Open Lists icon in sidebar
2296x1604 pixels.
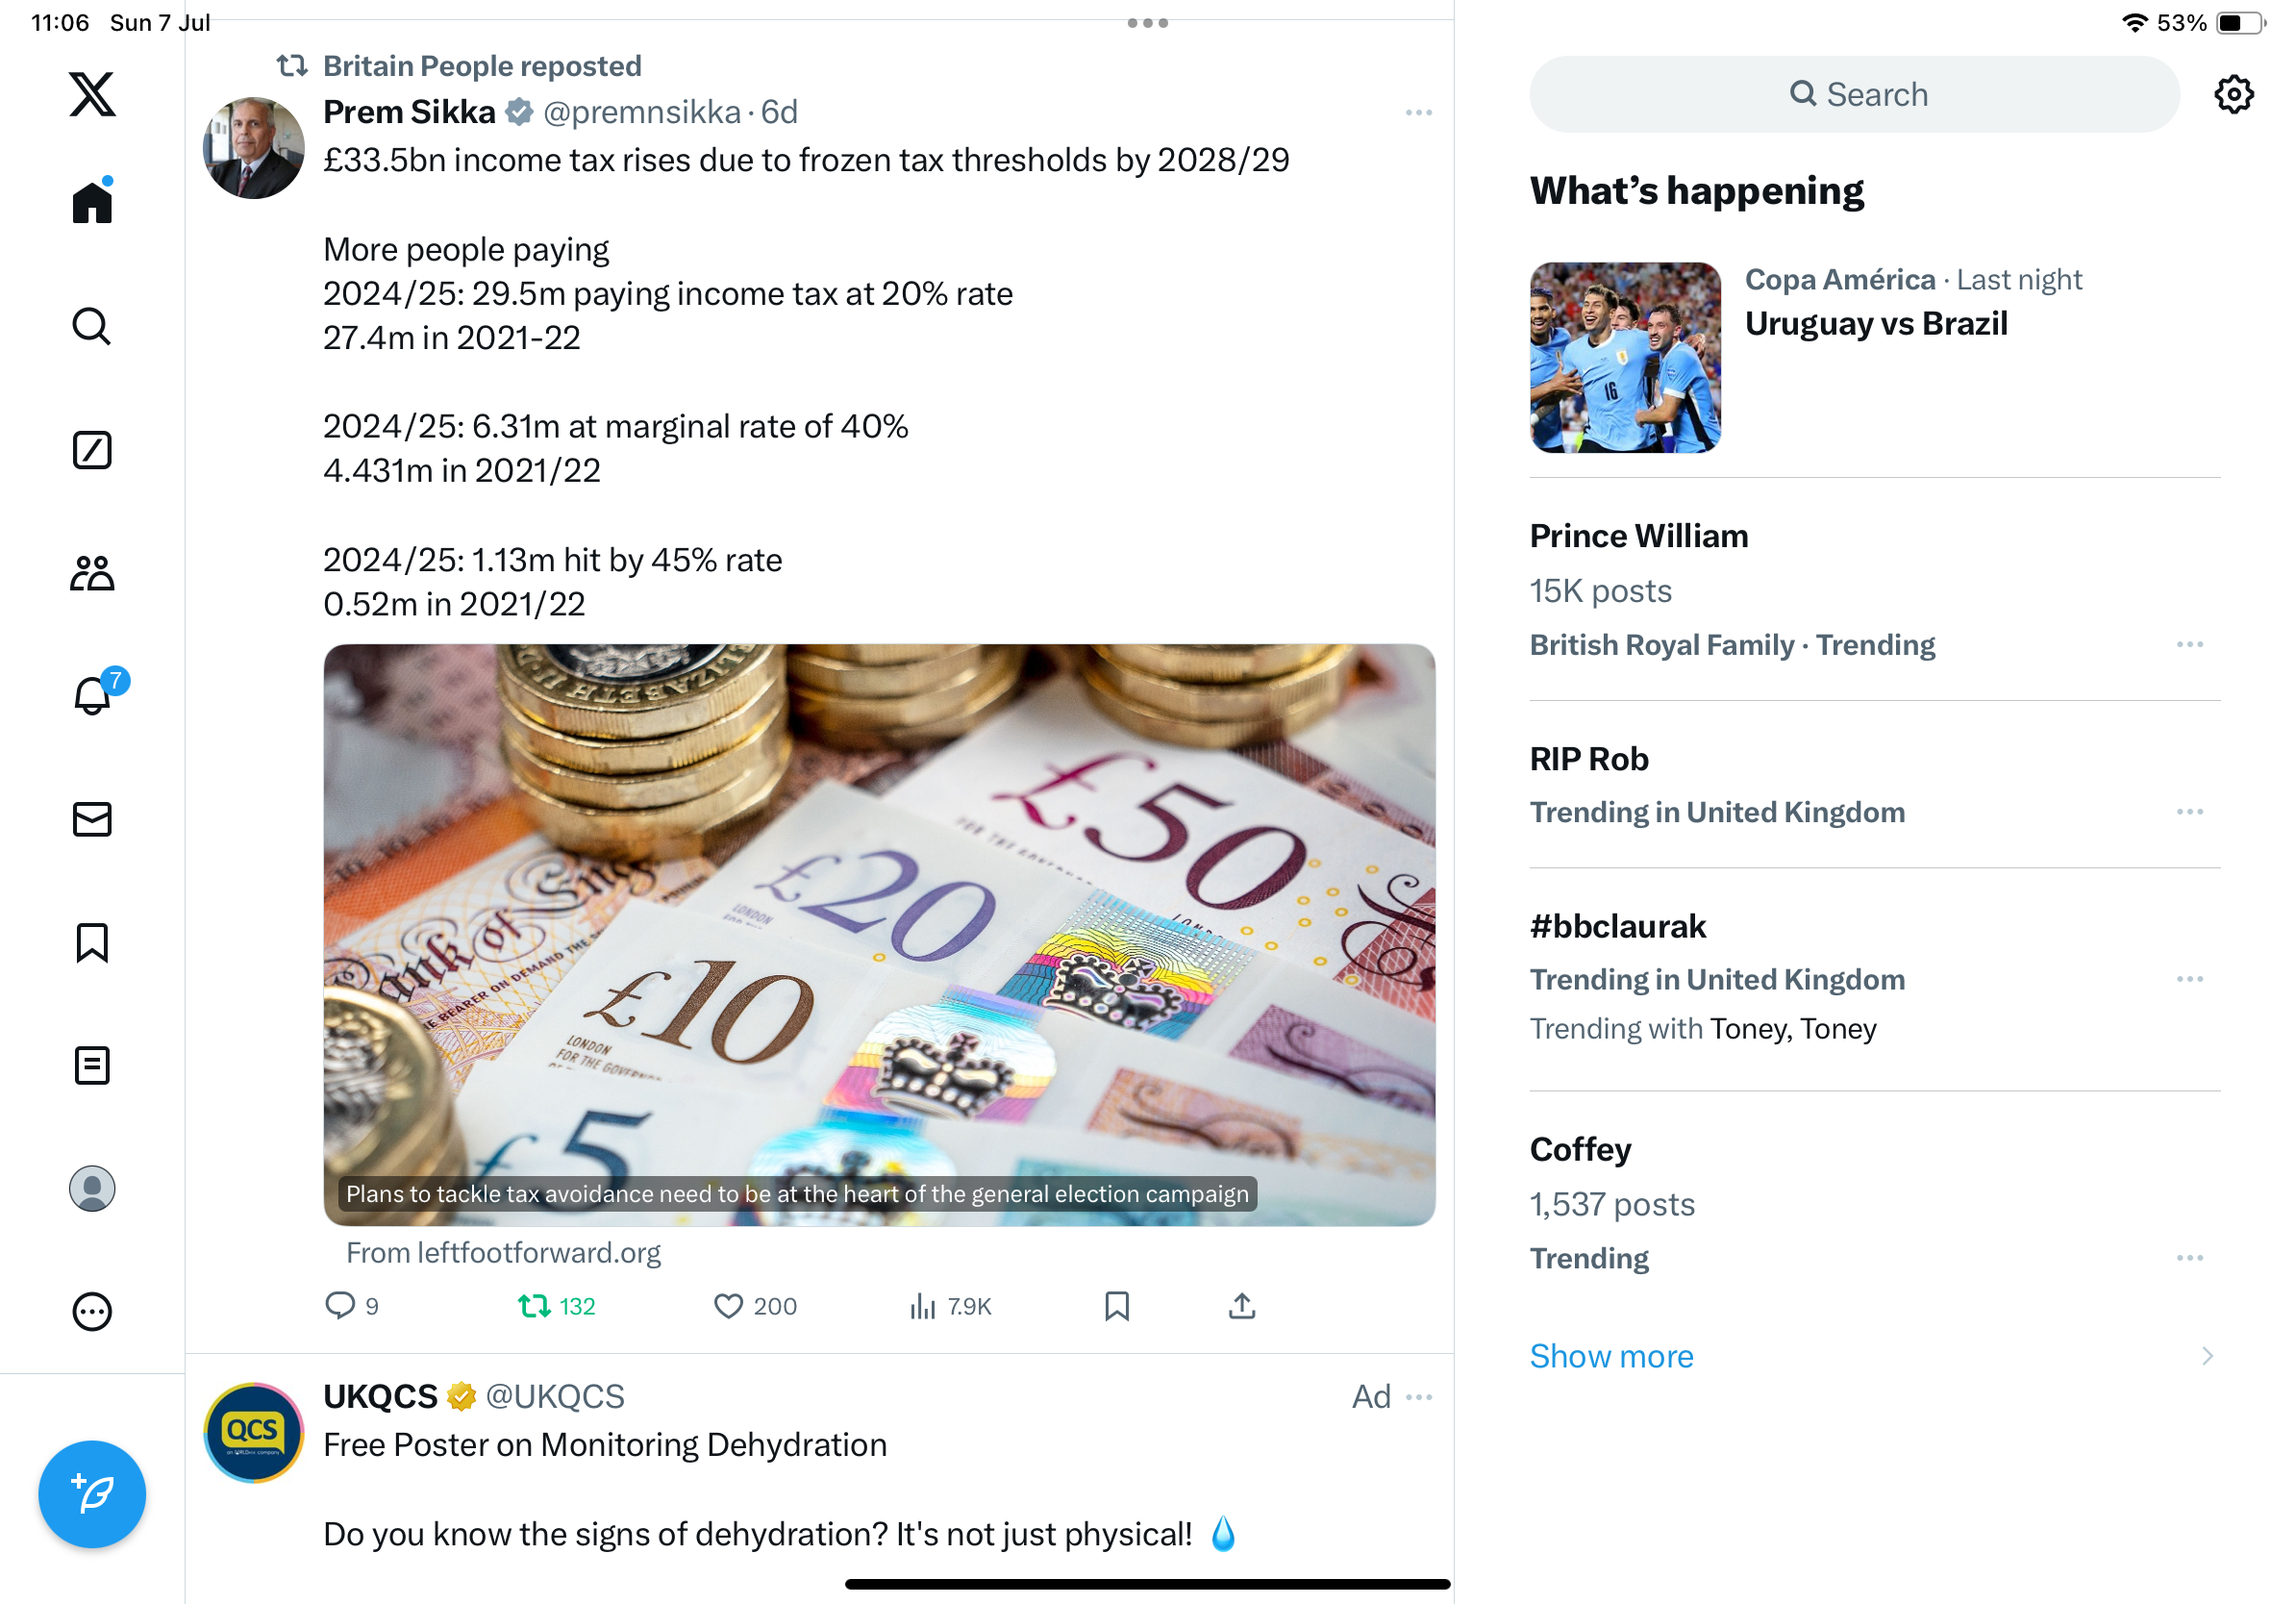click(92, 1065)
